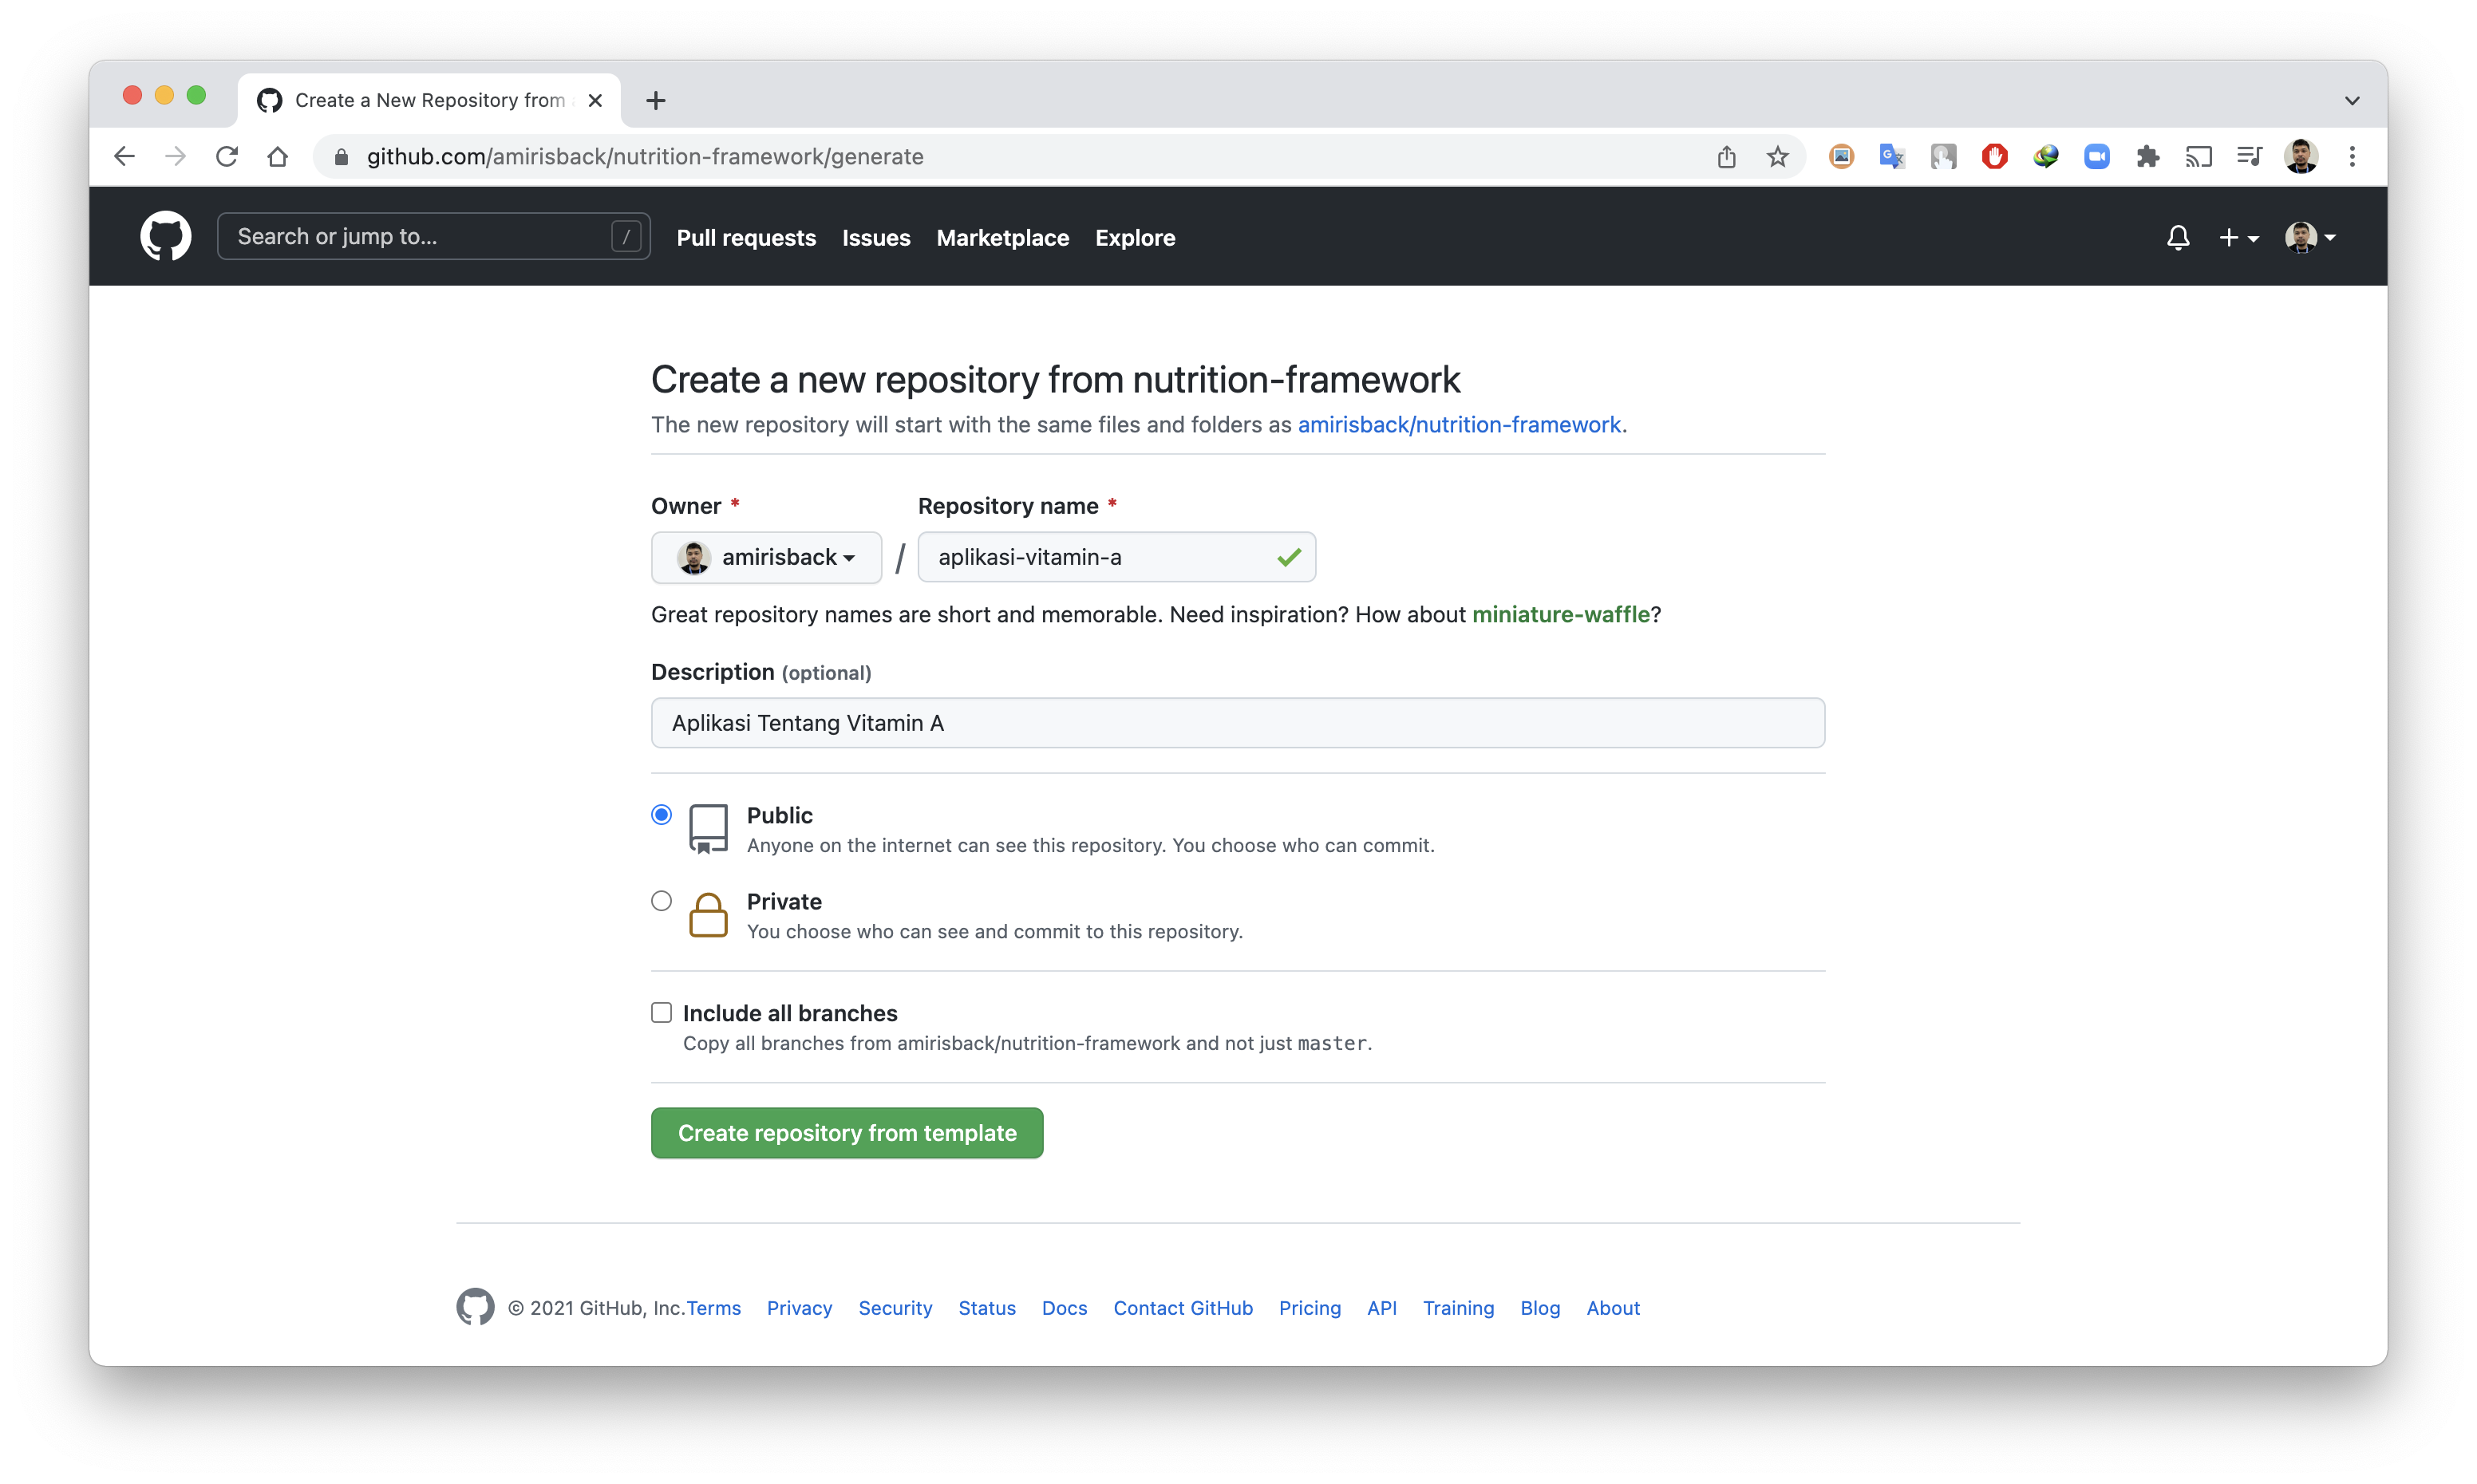Viewport: 2477px width, 1484px height.
Task: Click the Zoom extension icon
Action: [2096, 157]
